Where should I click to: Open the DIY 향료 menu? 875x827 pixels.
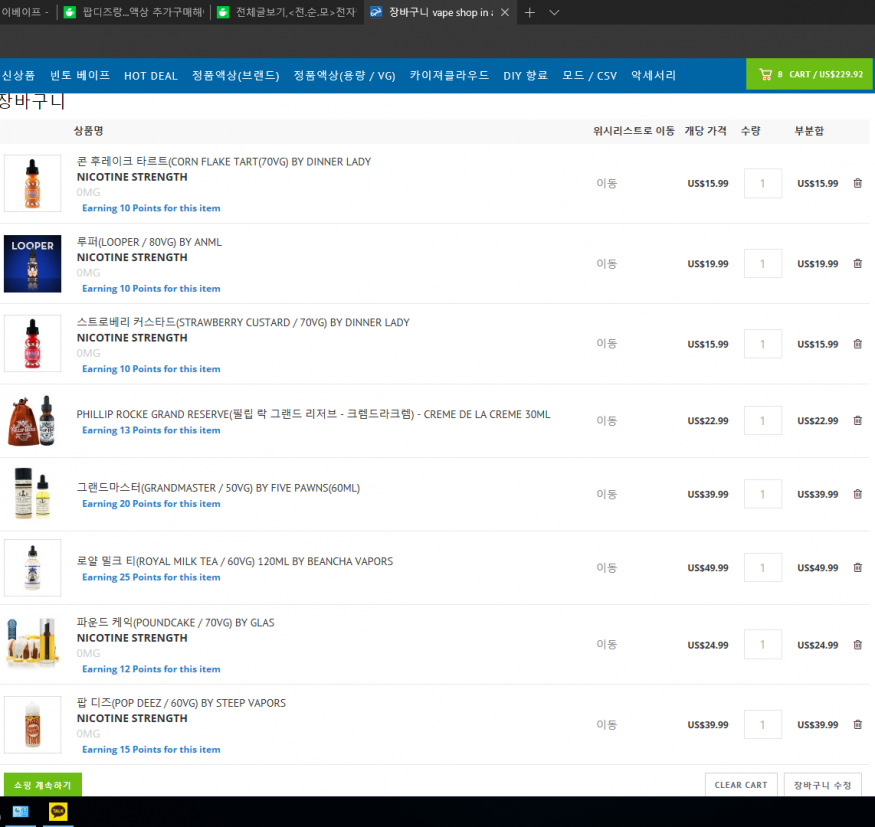[x=525, y=75]
